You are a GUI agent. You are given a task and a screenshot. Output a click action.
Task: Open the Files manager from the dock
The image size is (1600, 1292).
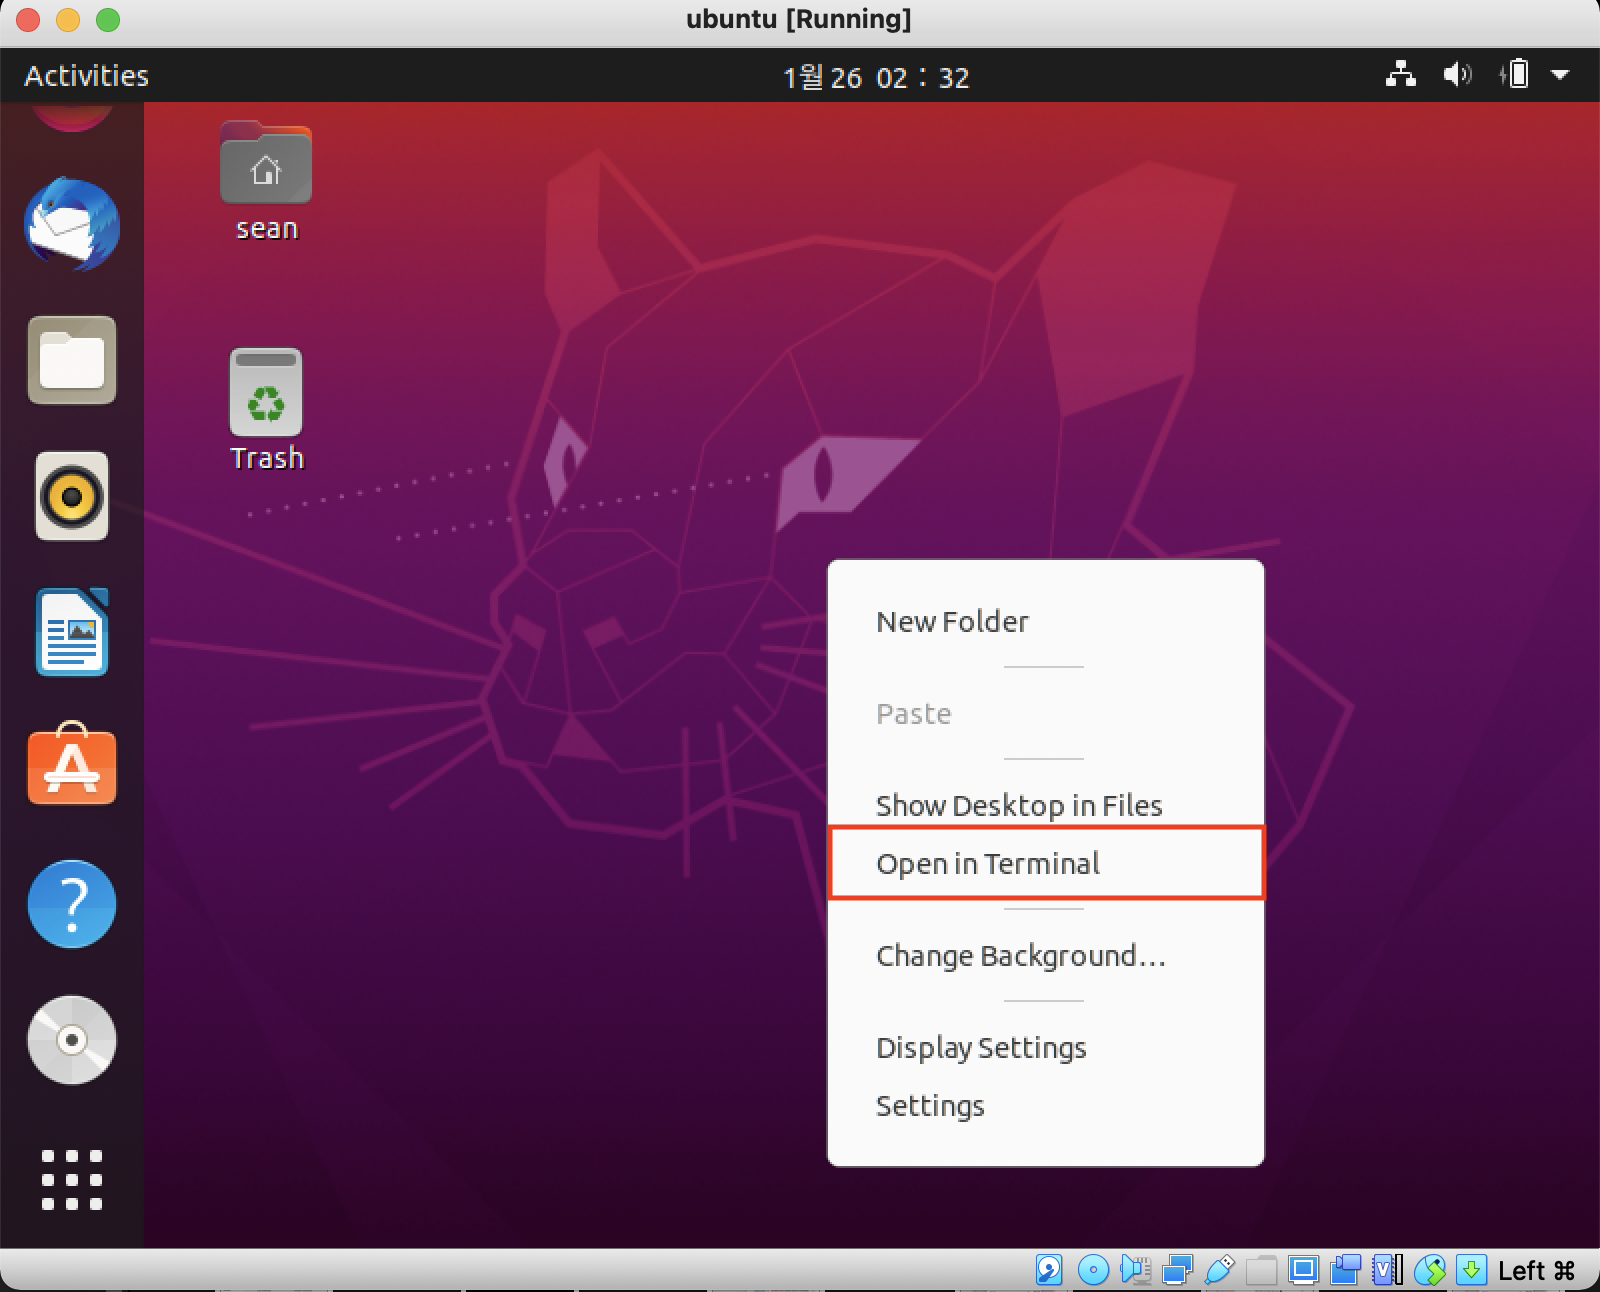[x=72, y=360]
